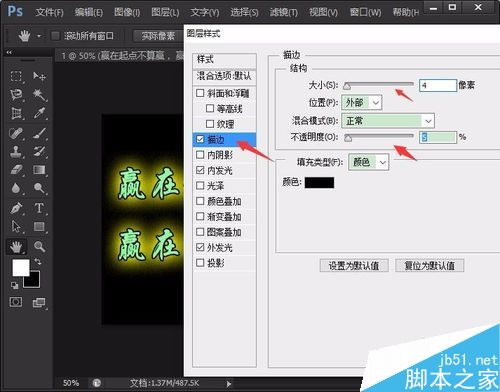The width and height of the screenshot is (500, 392).
Task: Select the Dodge tool
Action: (x=39, y=189)
